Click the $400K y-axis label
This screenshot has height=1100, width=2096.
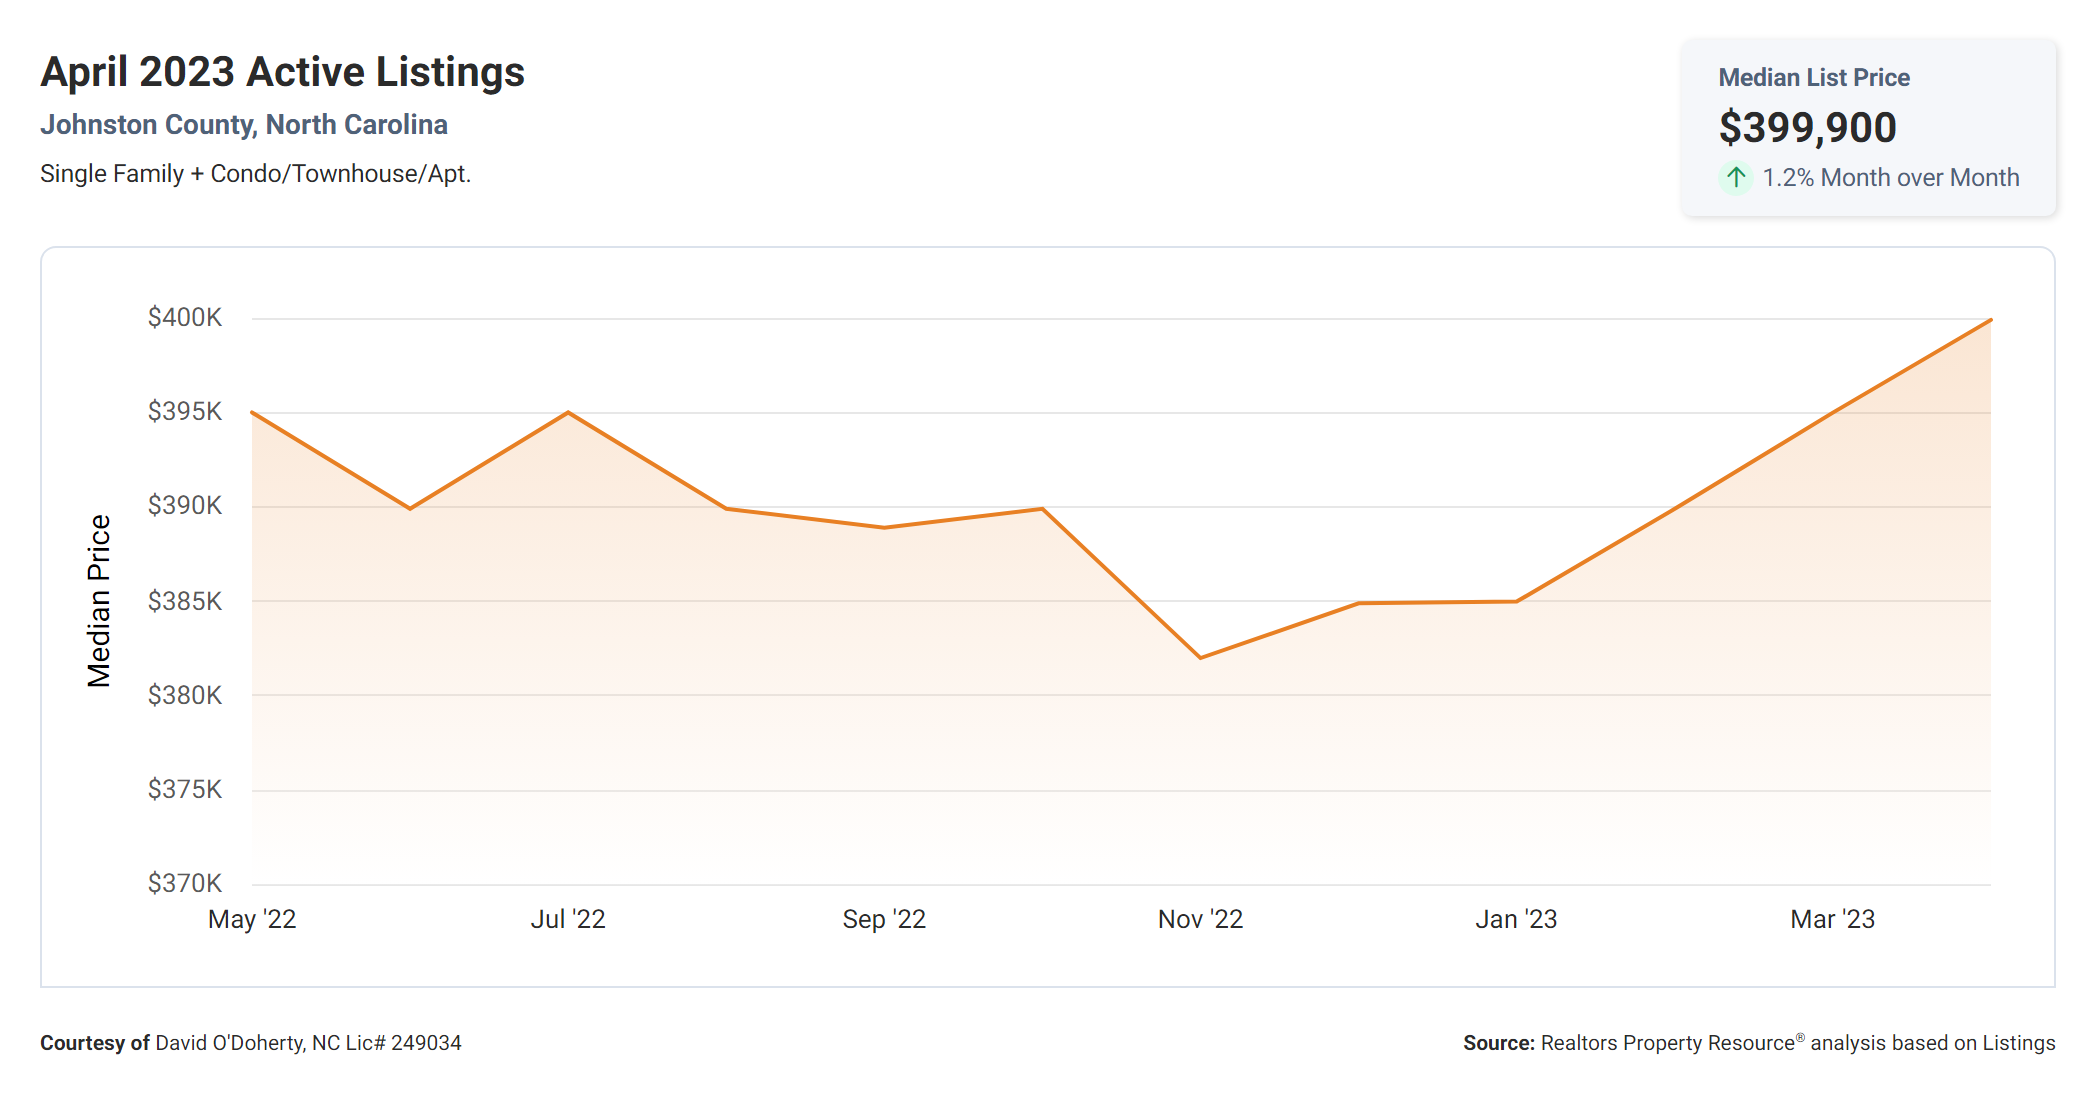pyautogui.click(x=185, y=317)
